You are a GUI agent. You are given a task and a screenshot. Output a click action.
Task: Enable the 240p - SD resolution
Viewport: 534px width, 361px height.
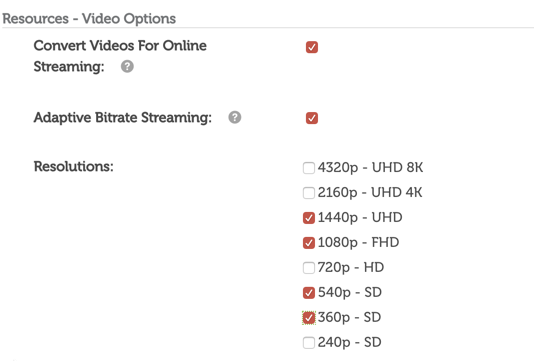click(x=309, y=343)
